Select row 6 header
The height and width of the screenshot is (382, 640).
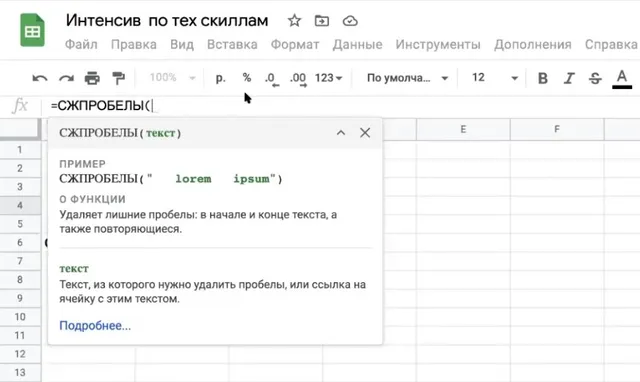(x=20, y=242)
